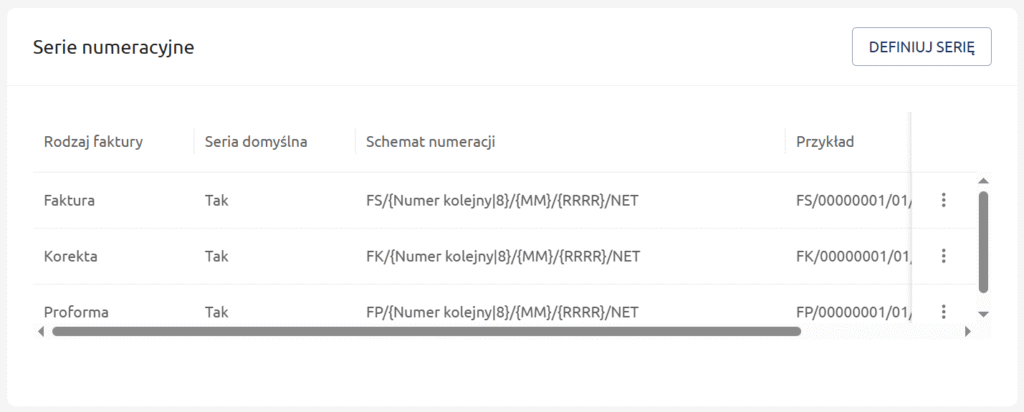Select the Proforma row type cell

point(76,312)
